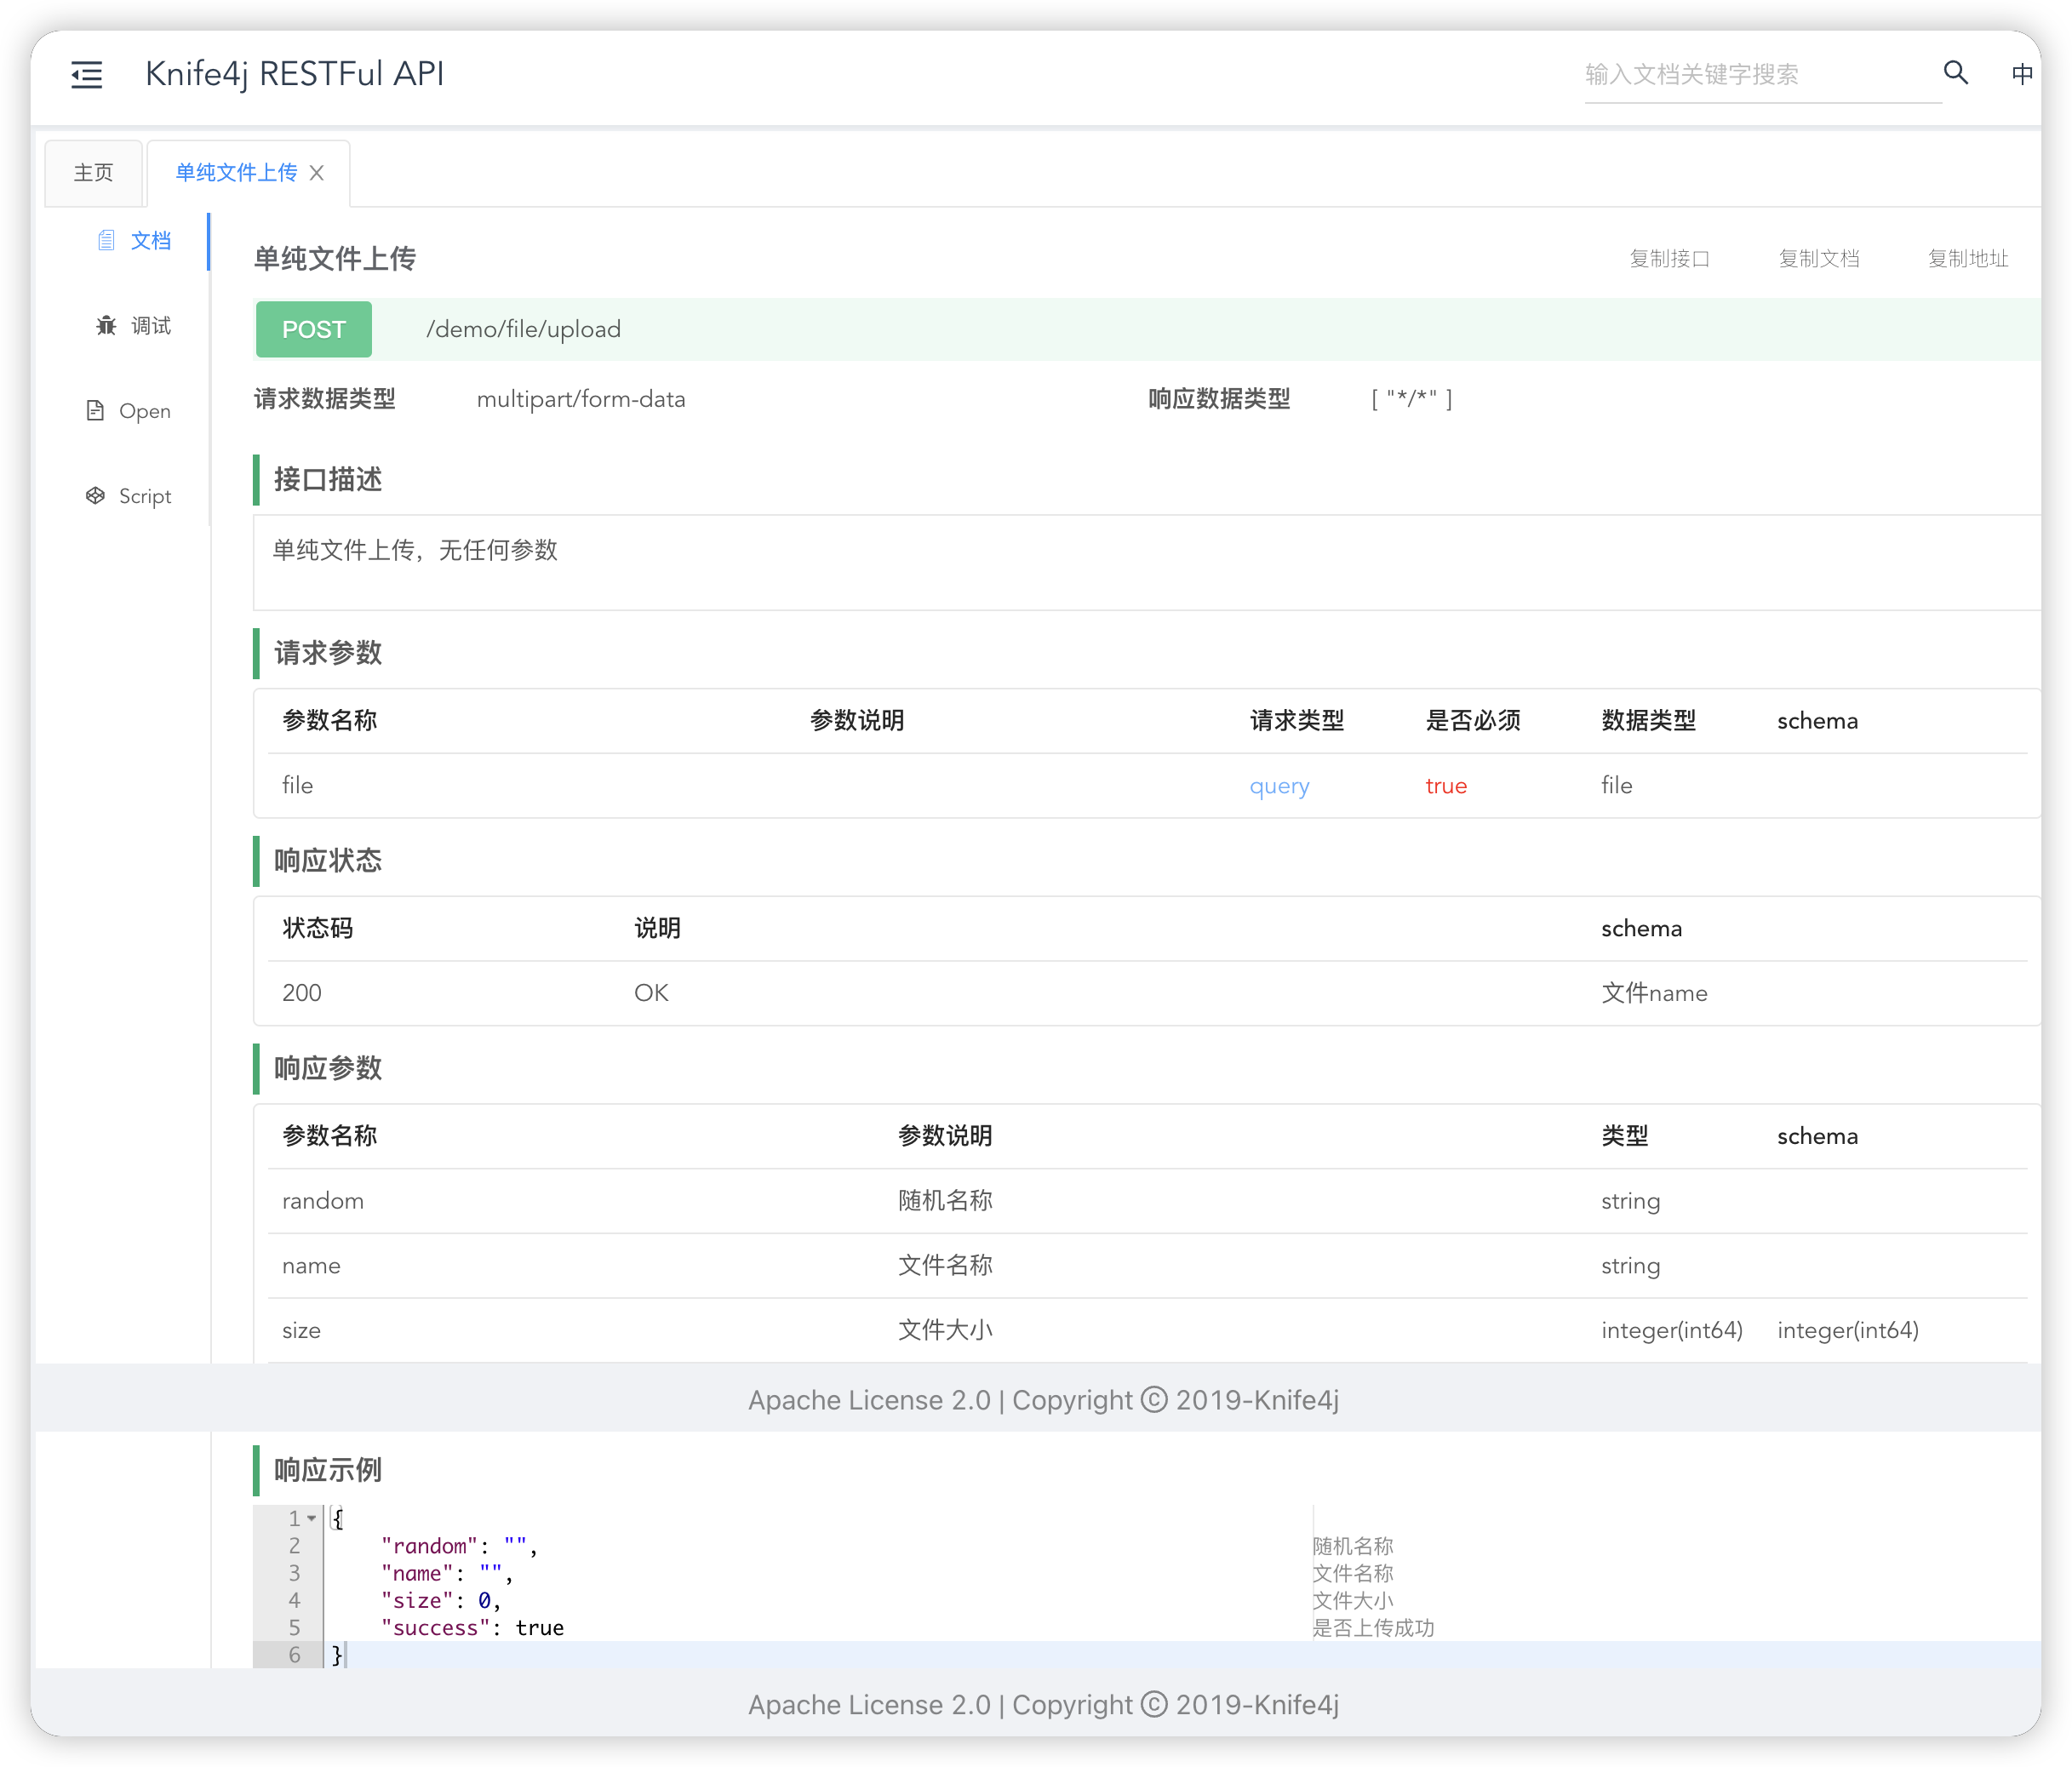This screenshot has height=1767, width=2072.
Task: Click the /demo/file/upload path text
Action: [523, 329]
